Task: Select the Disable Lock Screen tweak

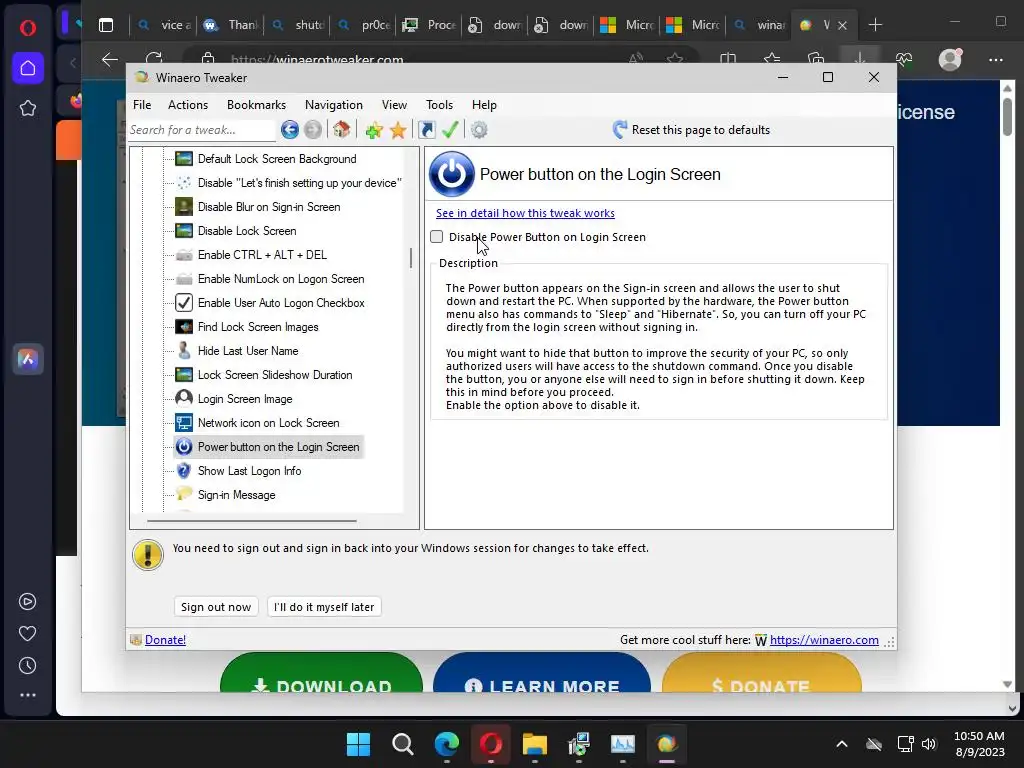Action: (x=236, y=231)
